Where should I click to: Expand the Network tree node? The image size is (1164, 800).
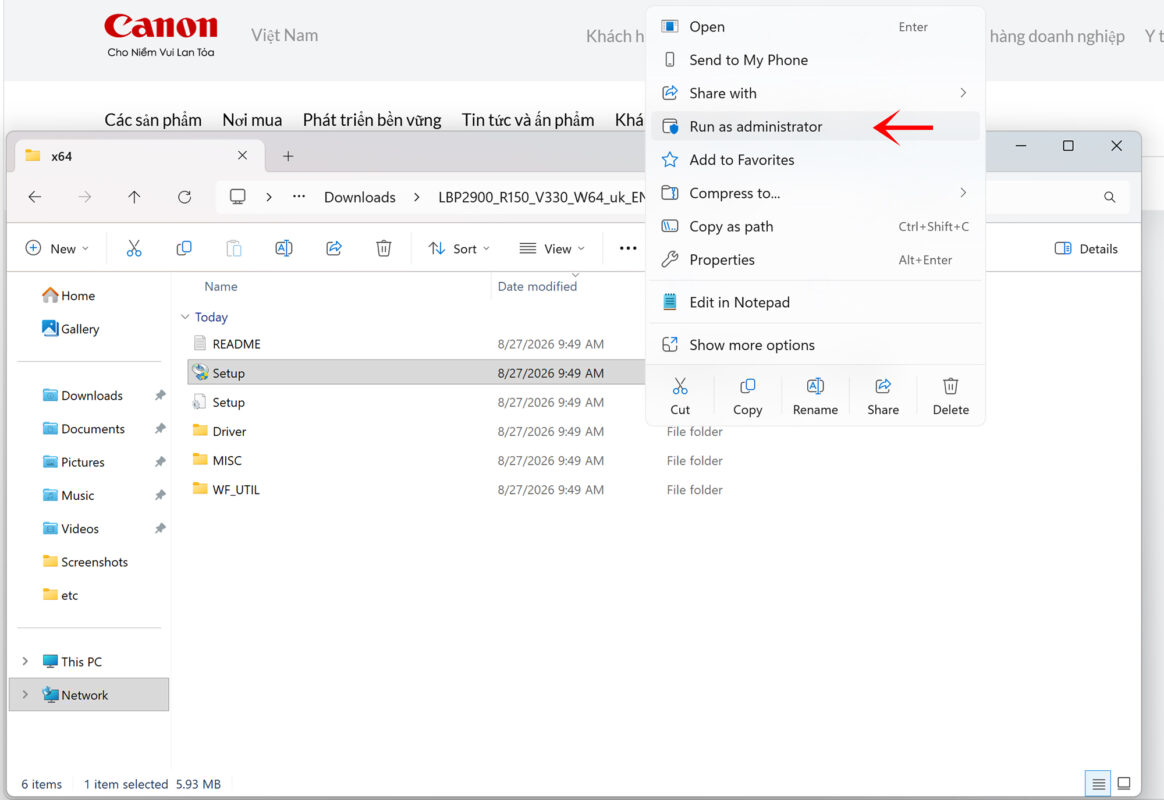(25, 695)
